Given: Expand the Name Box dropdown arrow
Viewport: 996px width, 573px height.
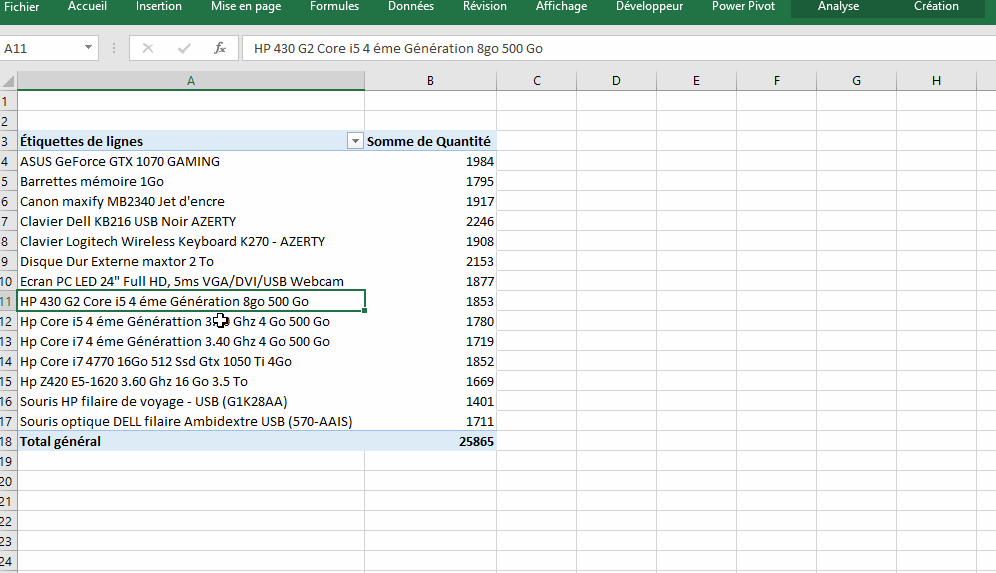Looking at the screenshot, I should coord(88,48).
